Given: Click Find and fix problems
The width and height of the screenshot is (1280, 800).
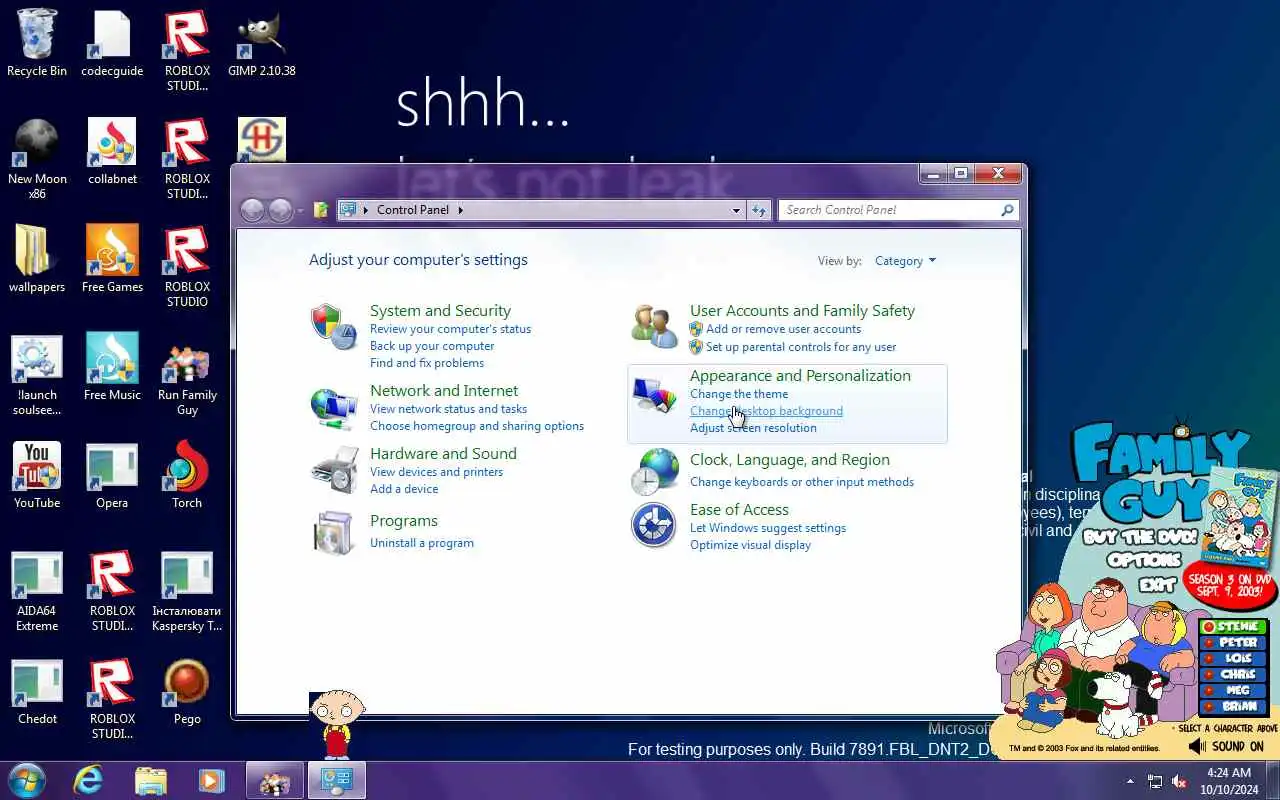Looking at the screenshot, I should [427, 363].
